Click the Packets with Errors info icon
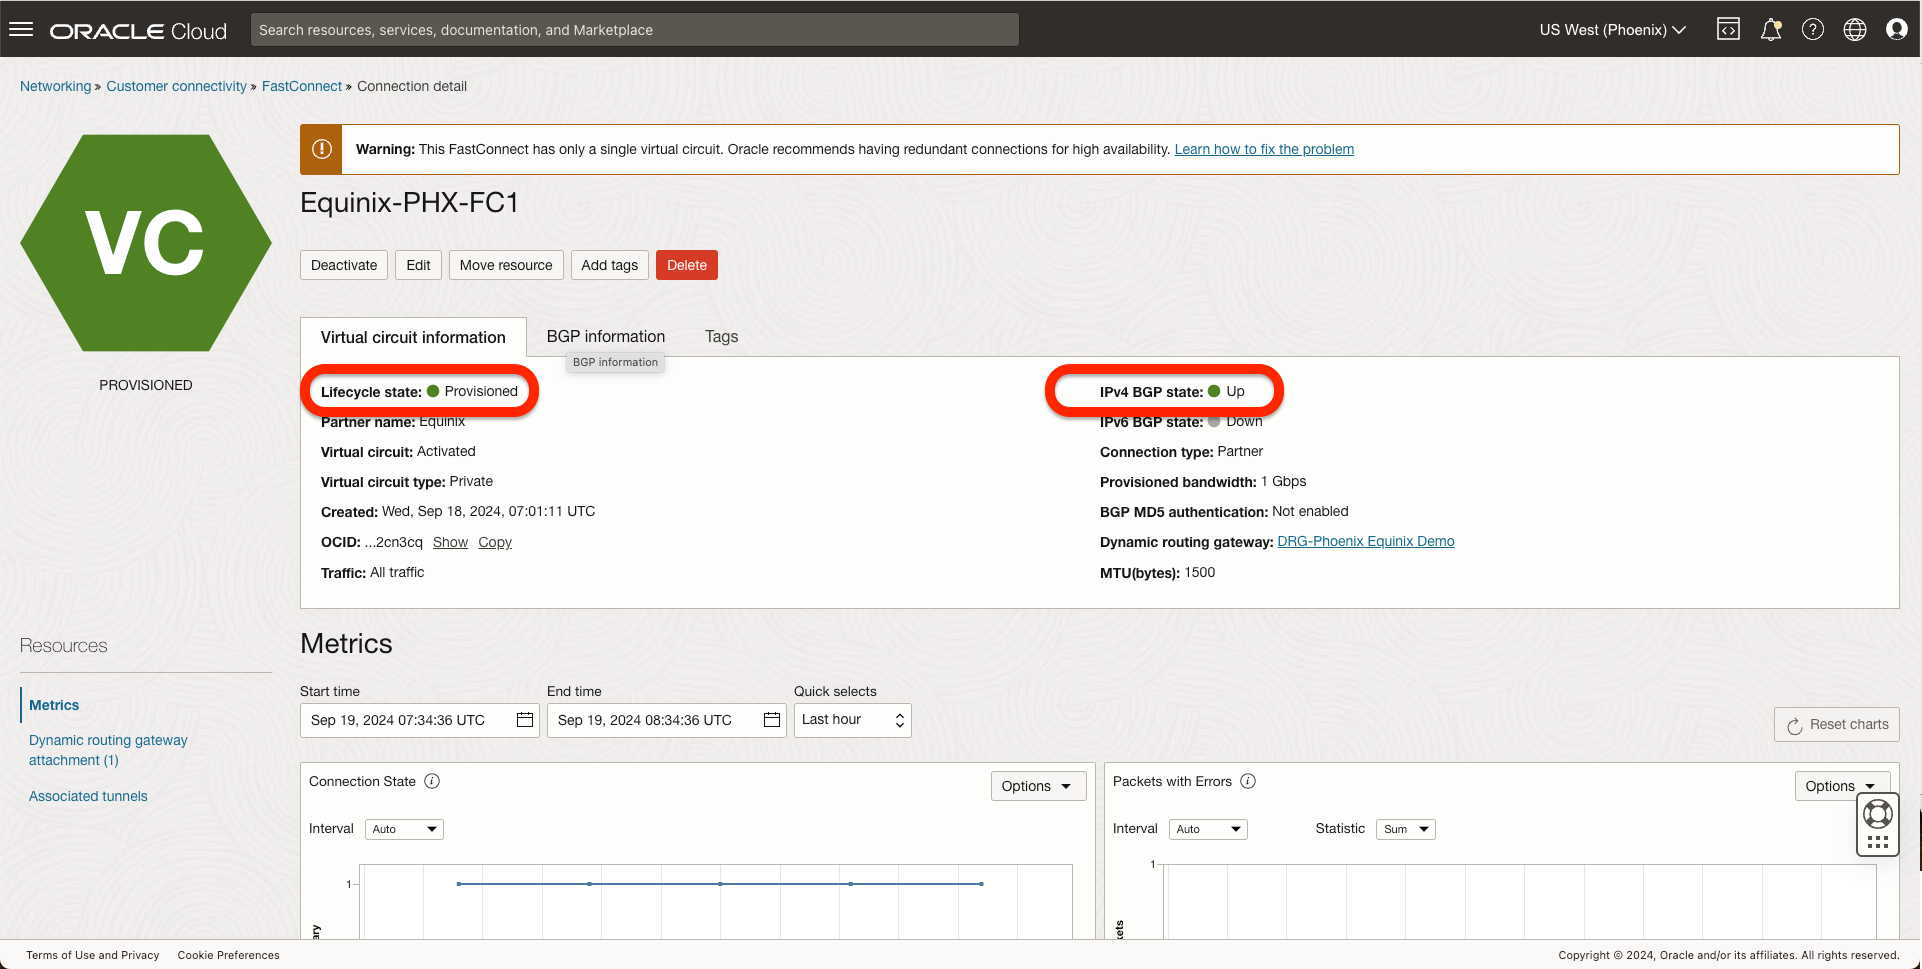Screen dimensions: 1922x969 (x=1248, y=781)
